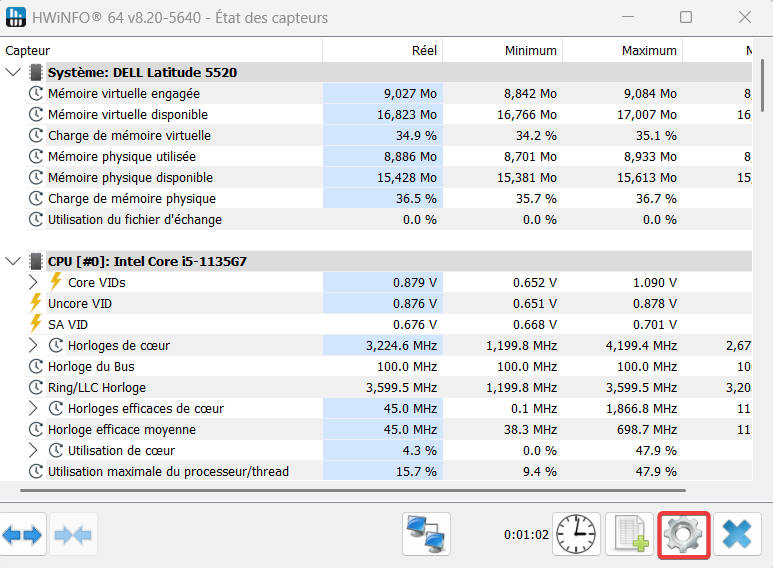Click the 3,224.6 MHz real value cell

[x=383, y=346]
